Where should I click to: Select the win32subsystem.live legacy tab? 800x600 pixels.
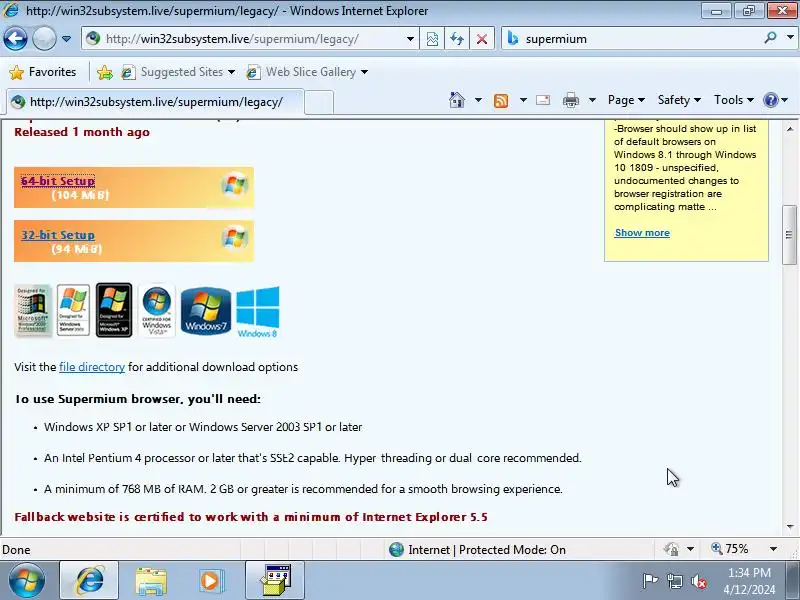(x=155, y=102)
